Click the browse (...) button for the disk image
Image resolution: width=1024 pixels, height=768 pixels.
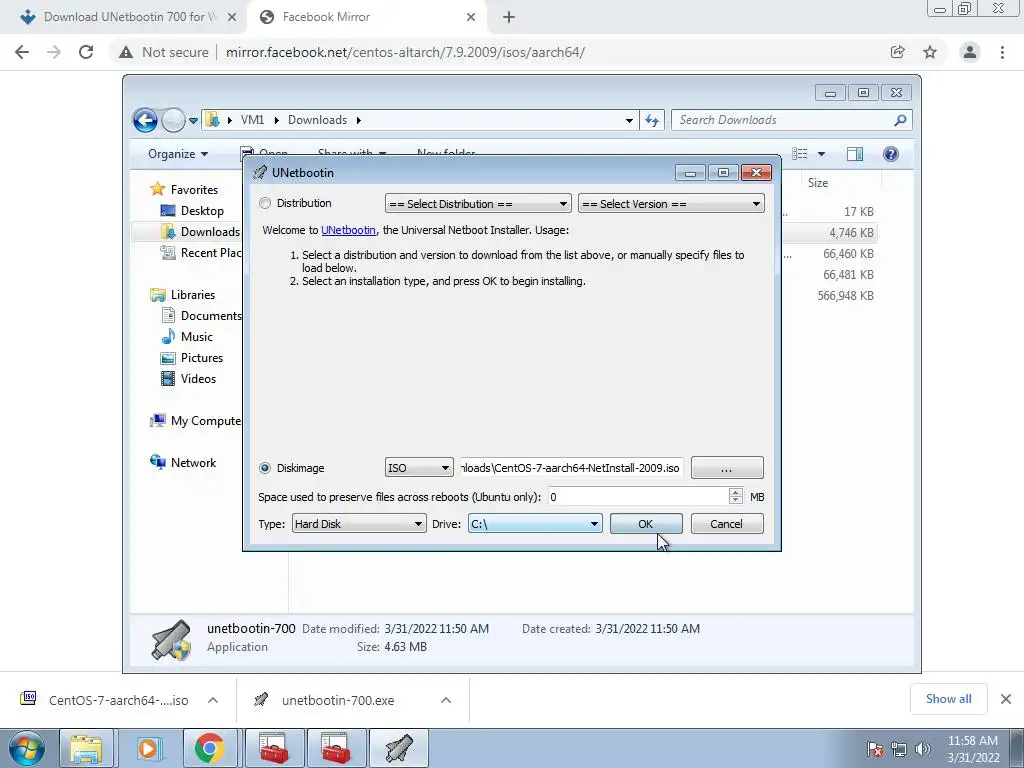coord(727,468)
